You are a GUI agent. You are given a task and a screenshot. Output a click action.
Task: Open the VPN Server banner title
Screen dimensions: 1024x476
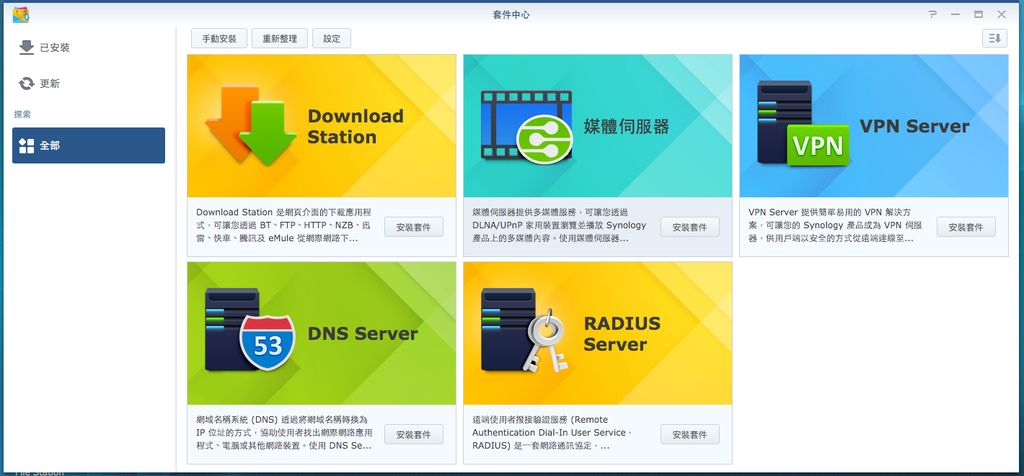tap(914, 126)
